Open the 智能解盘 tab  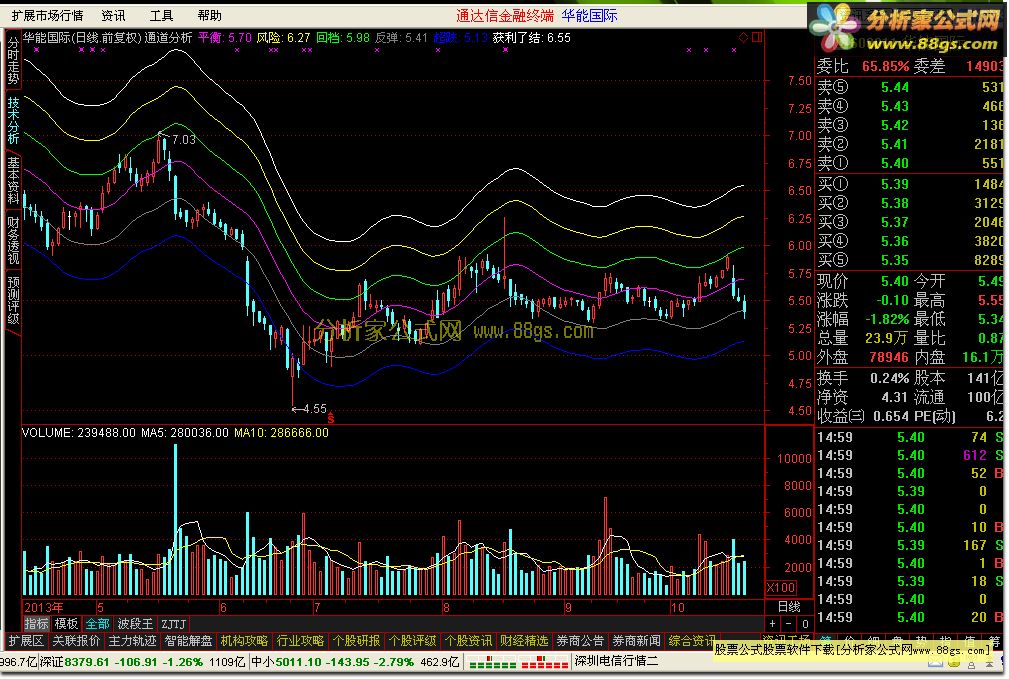pos(188,641)
